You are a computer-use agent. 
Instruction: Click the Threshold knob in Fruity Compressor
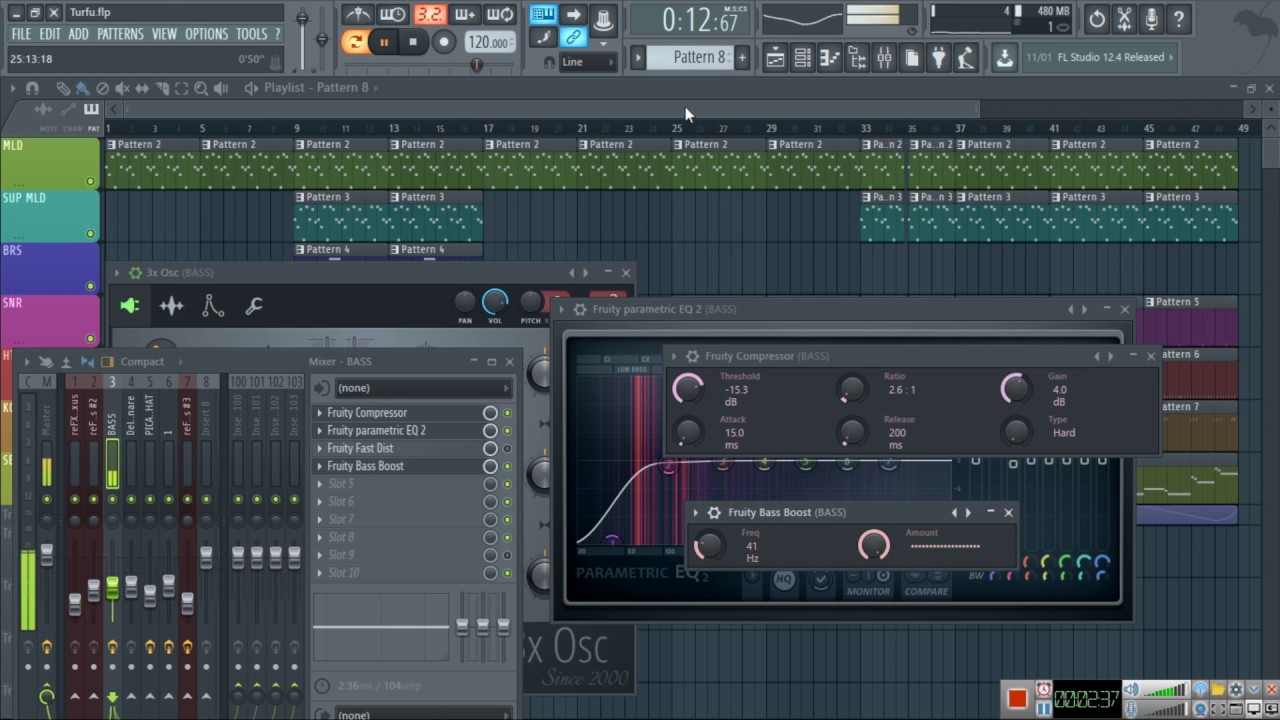click(x=688, y=389)
